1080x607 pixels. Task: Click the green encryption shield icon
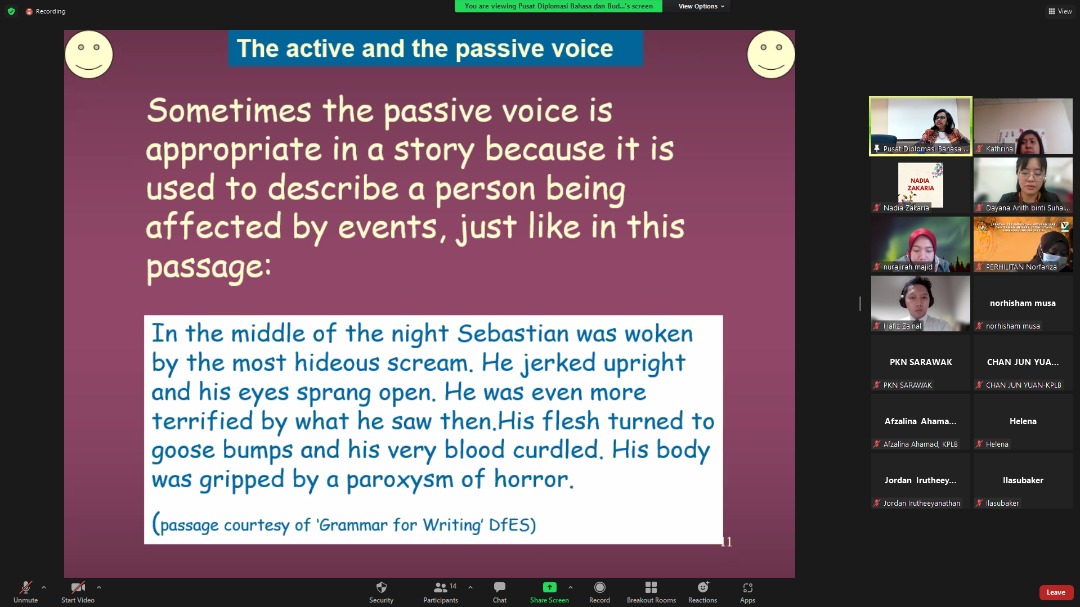tap(11, 11)
